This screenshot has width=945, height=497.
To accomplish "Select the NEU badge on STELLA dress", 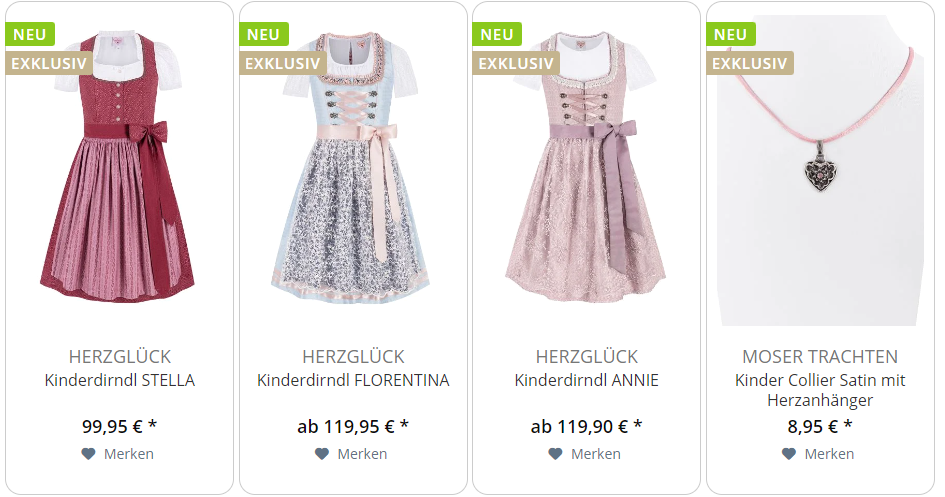I will [x=30, y=34].
